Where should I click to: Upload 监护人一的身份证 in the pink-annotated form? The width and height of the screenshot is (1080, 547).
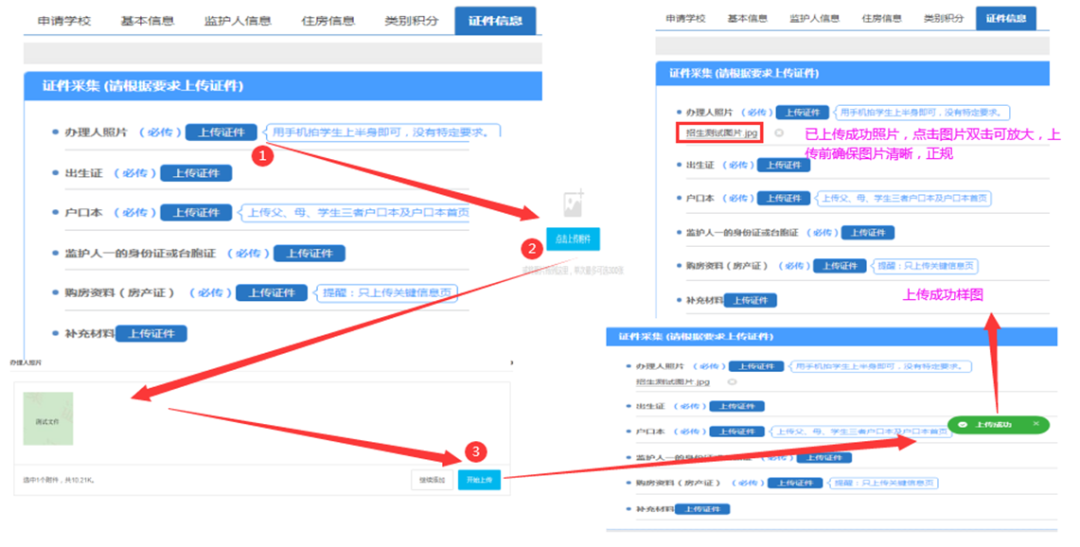point(868,233)
